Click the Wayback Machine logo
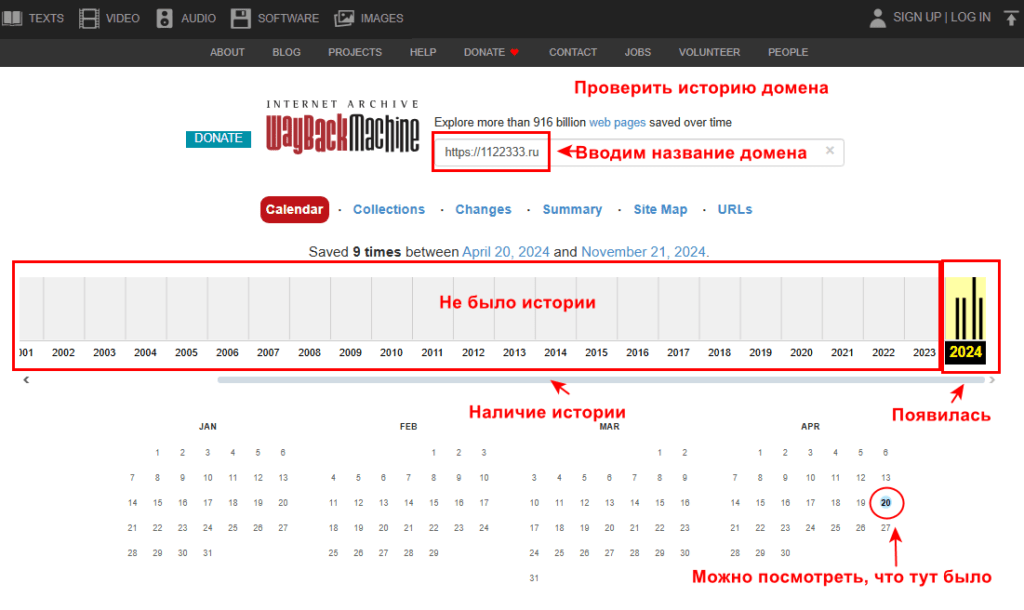This screenshot has width=1024, height=610. pos(342,127)
